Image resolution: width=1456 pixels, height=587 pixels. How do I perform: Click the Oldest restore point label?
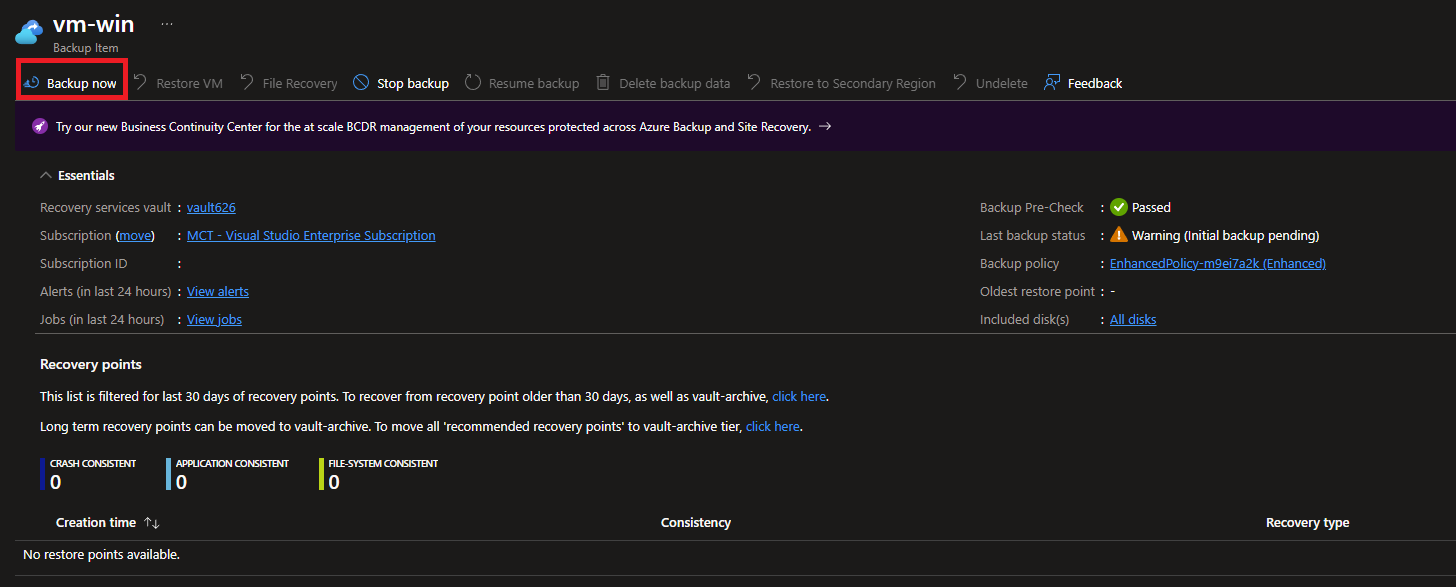pyautogui.click(x=1038, y=291)
